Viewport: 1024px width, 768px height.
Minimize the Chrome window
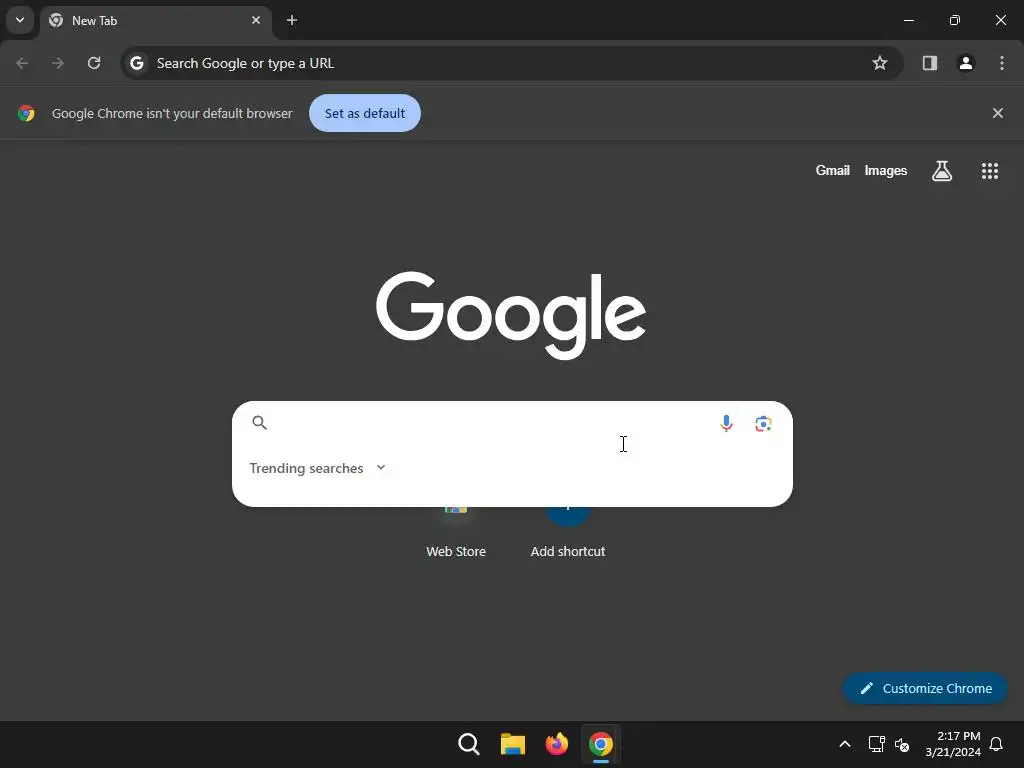pyautogui.click(x=908, y=20)
